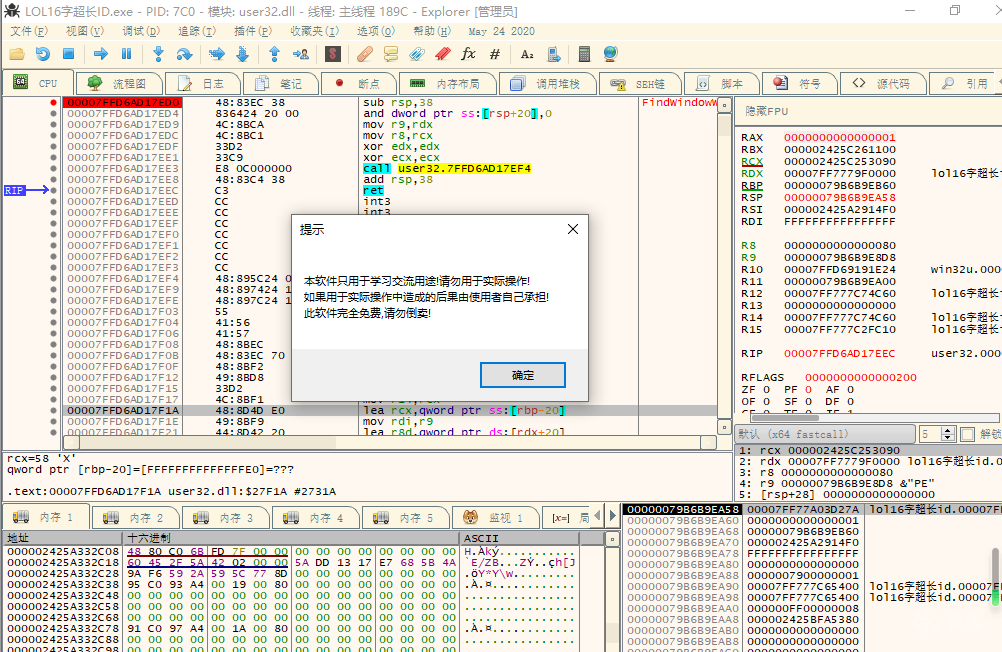The image size is (1002, 652).
Task: Pause execution with the pause icon
Action: point(127,54)
